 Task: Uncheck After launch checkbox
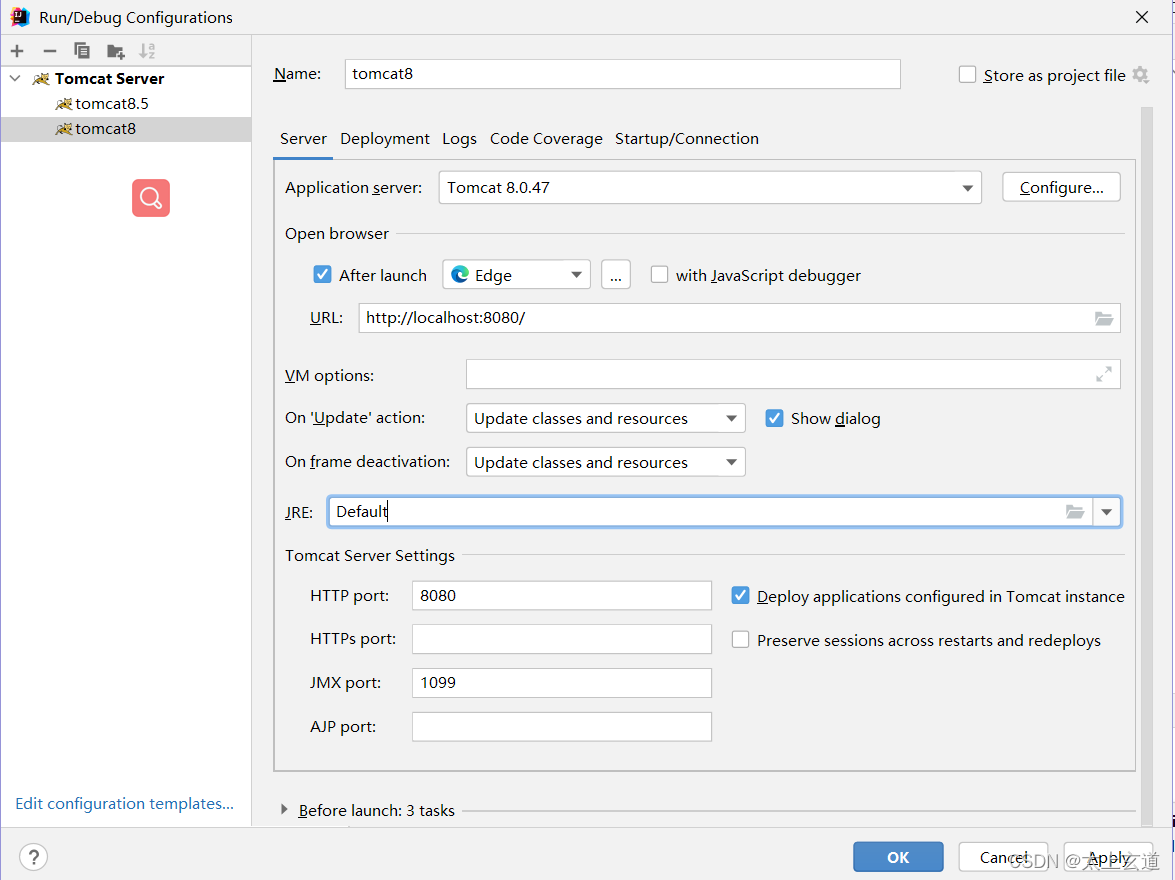(x=322, y=275)
